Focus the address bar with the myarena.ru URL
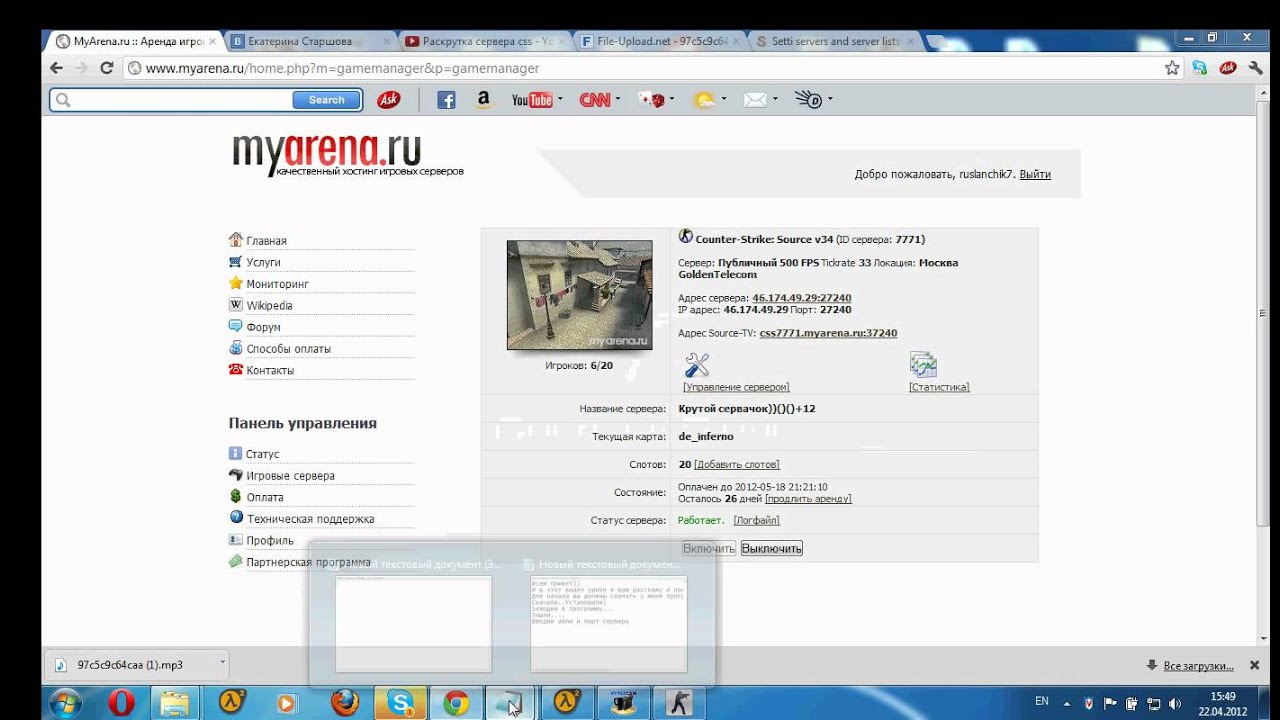The height and width of the screenshot is (720, 1280). pyautogui.click(x=640, y=68)
